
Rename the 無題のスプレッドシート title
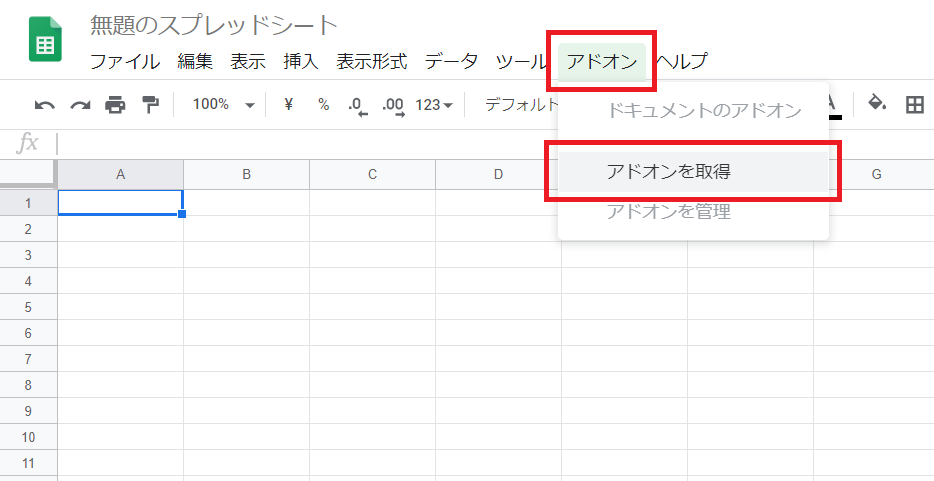(x=214, y=25)
